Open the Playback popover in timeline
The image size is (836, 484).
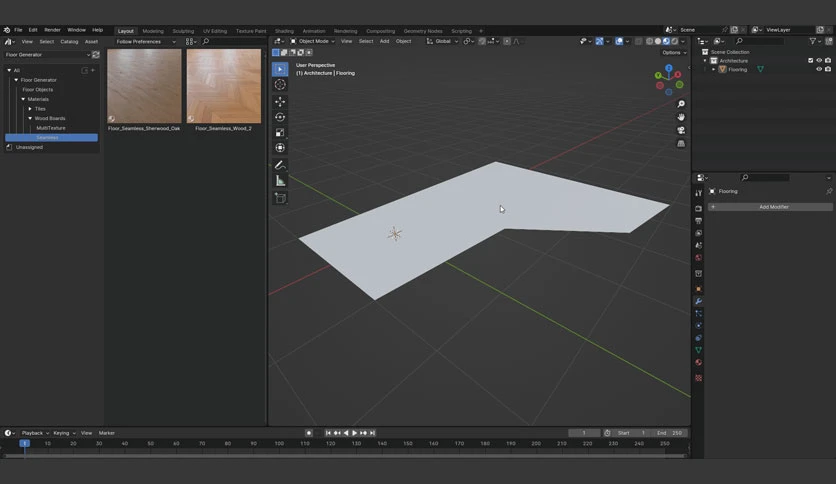pos(35,433)
